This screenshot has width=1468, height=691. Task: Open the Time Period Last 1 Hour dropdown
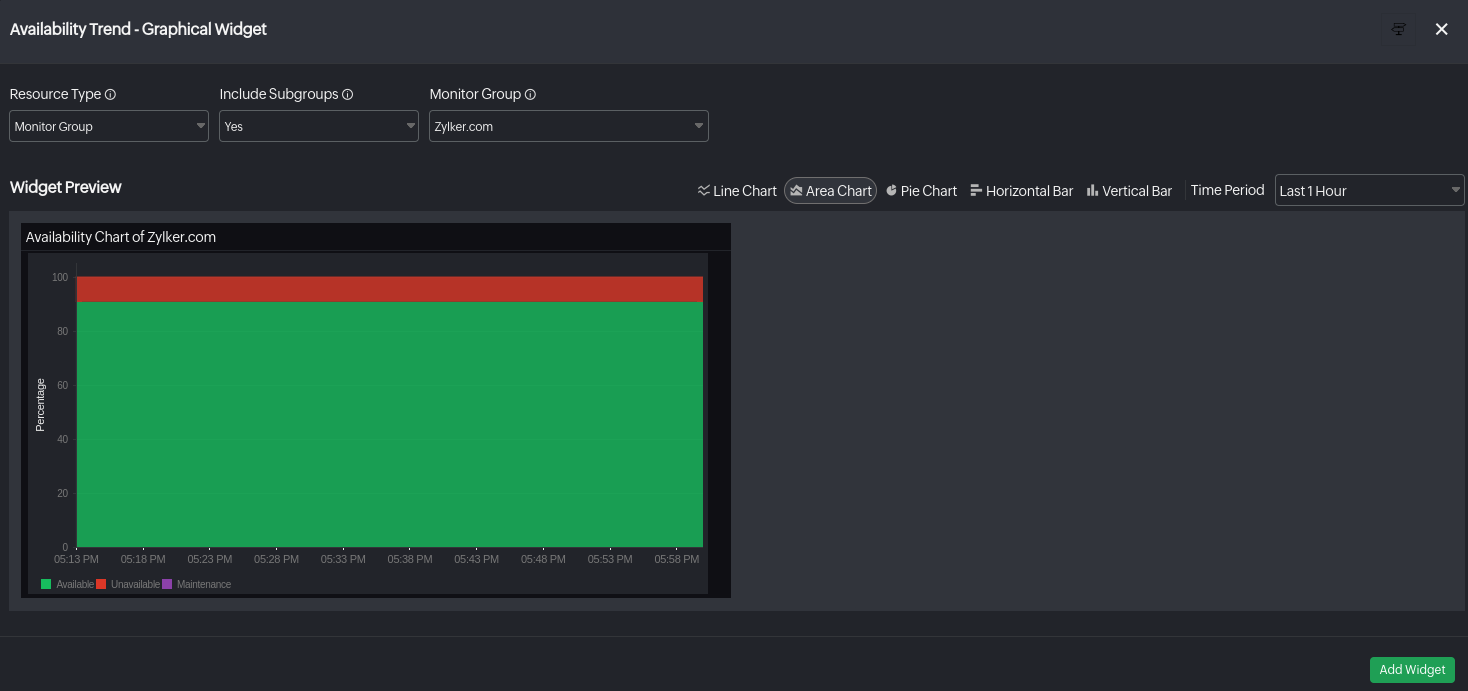click(1369, 190)
